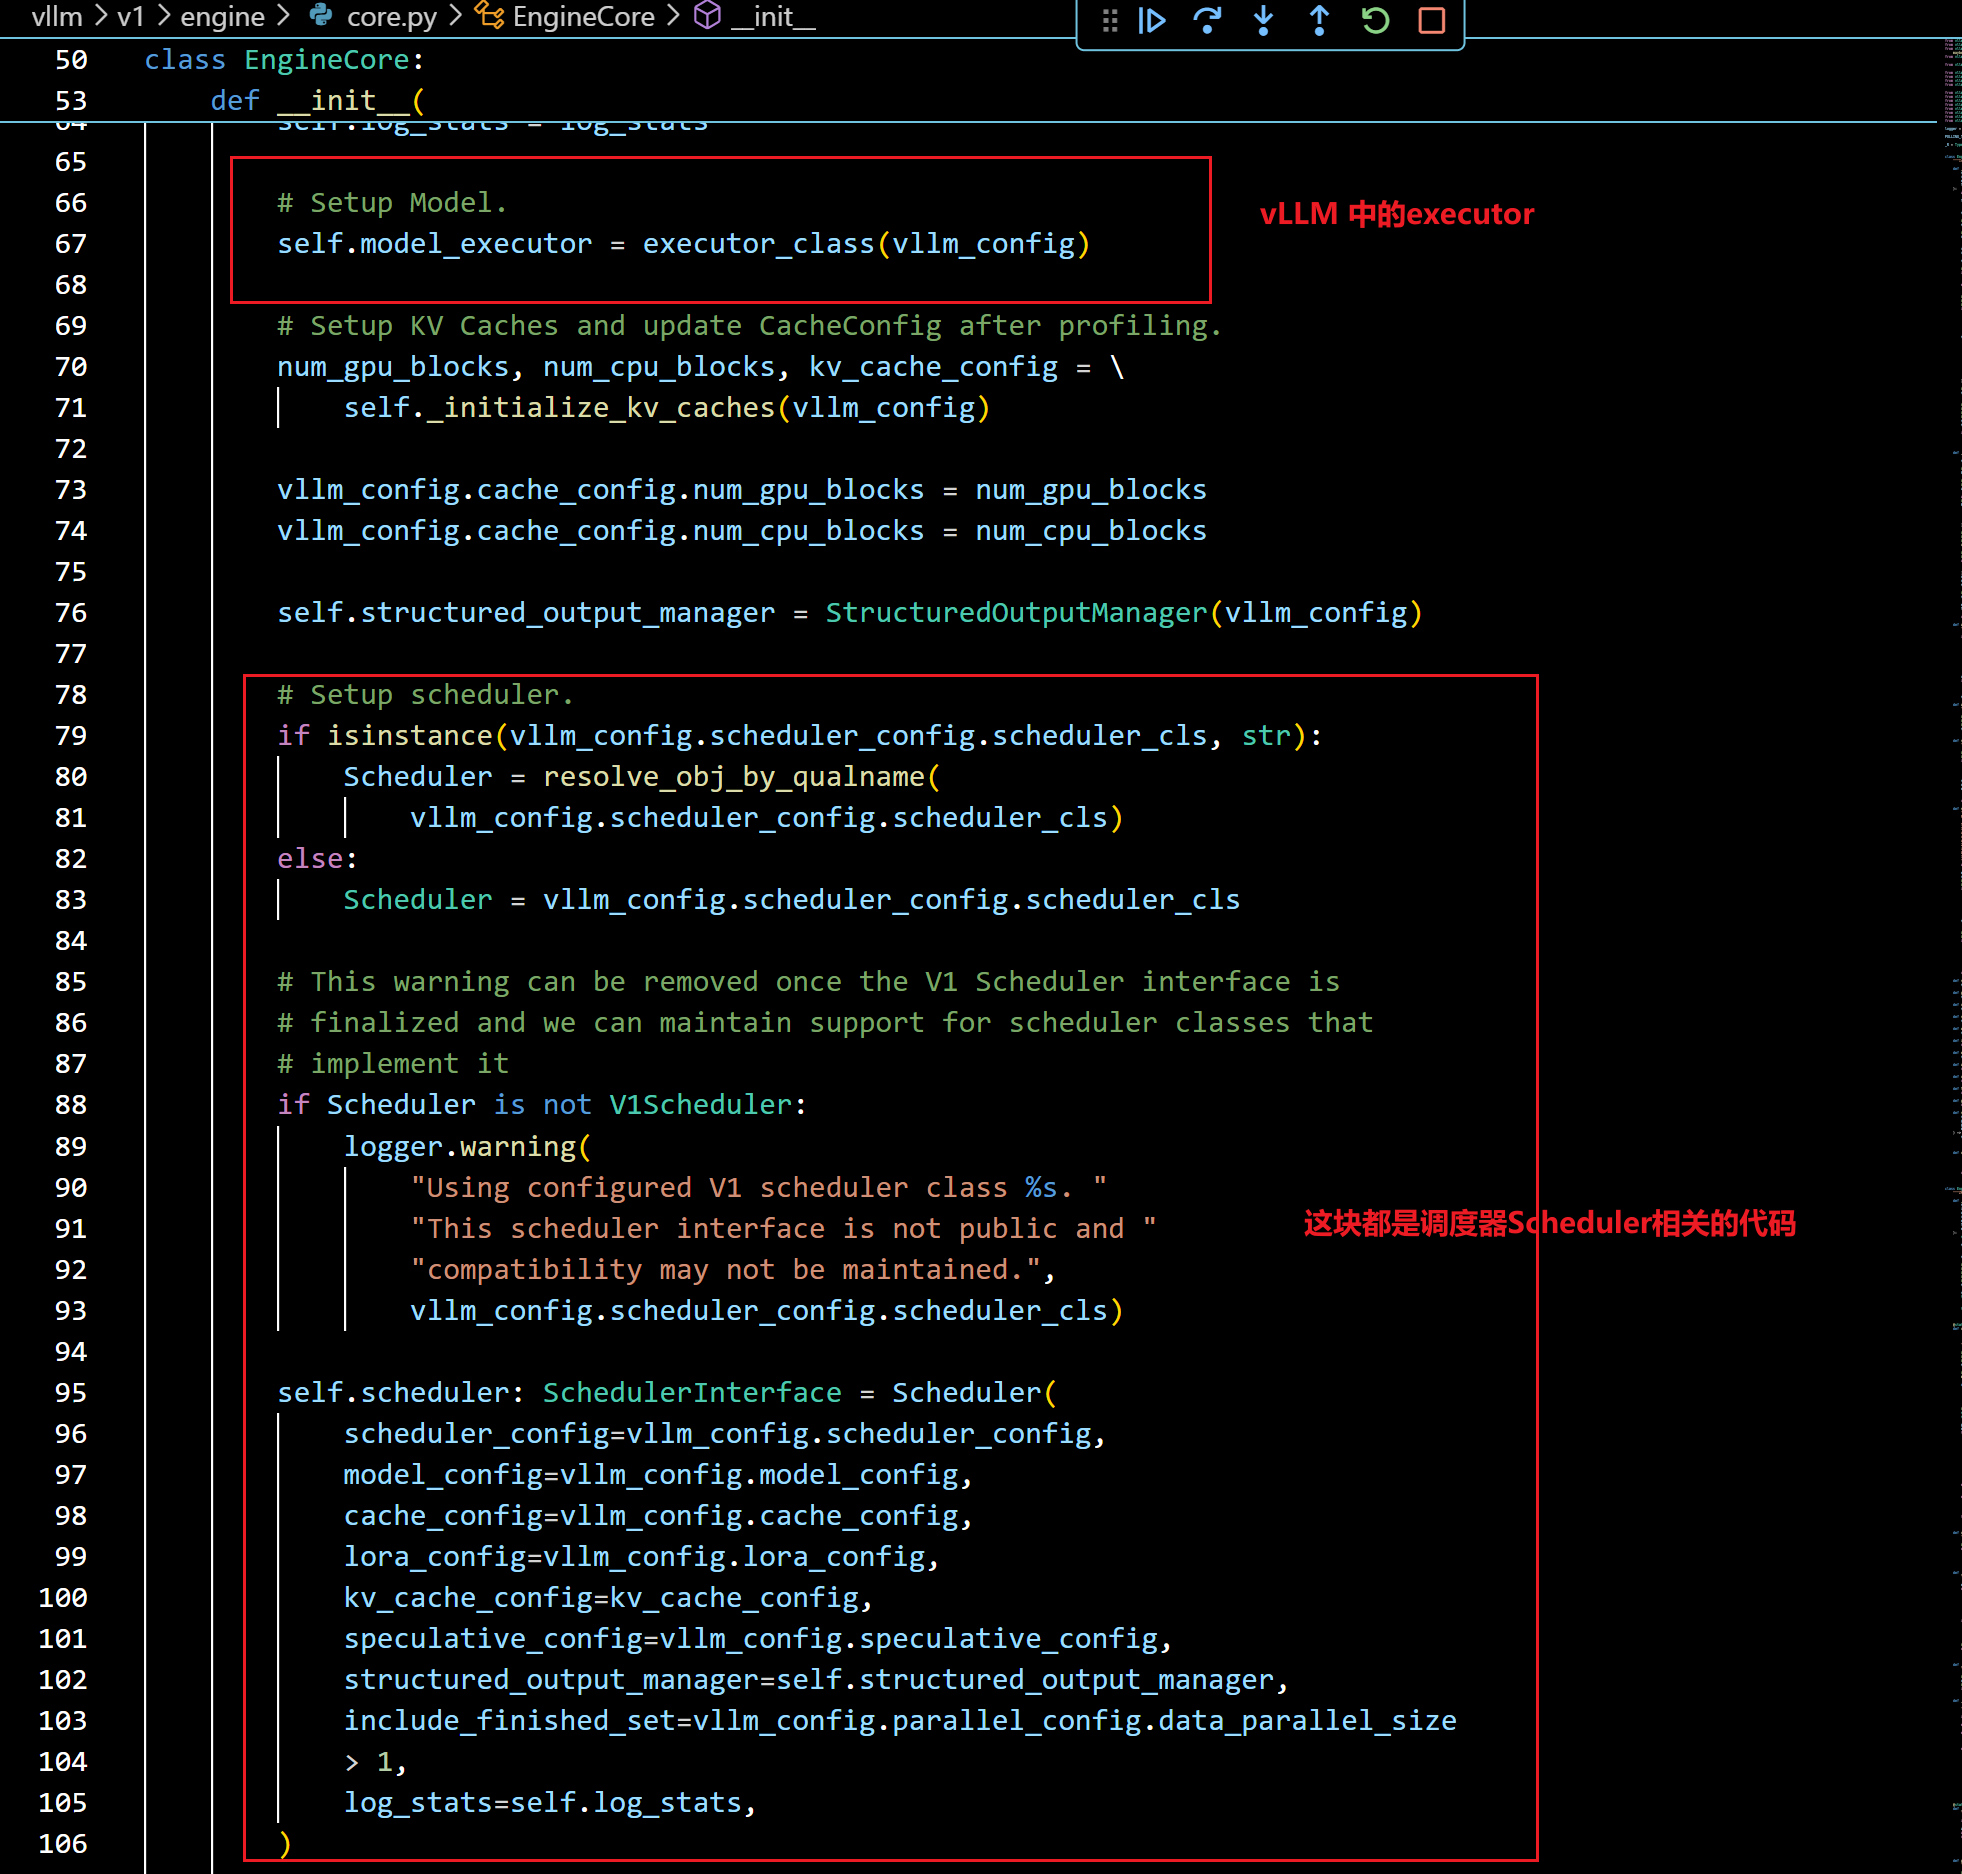Click the debug toolbar drag handle
The width and height of the screenshot is (1962, 1874).
pyautogui.click(x=1109, y=20)
